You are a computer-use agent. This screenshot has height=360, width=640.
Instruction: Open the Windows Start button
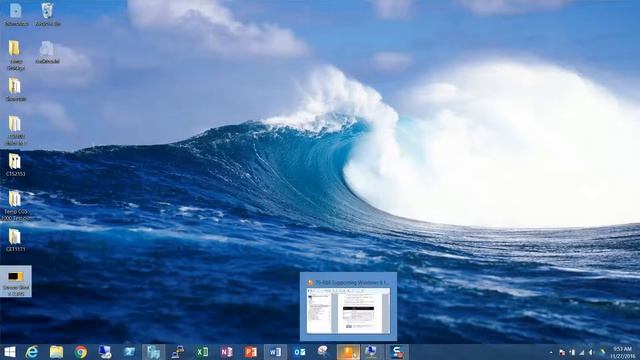[9, 352]
